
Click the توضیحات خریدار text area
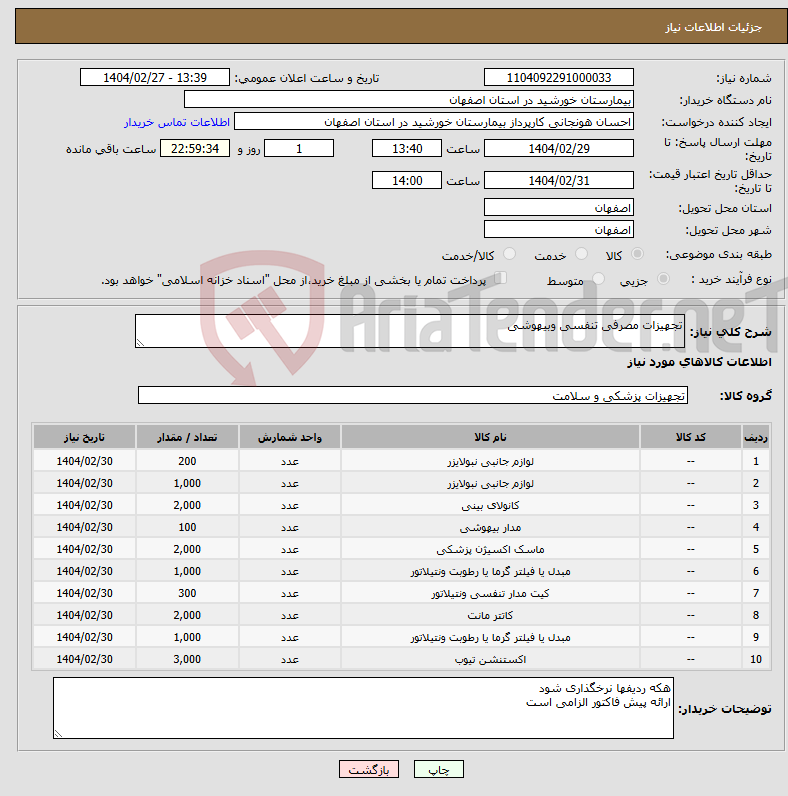coord(364,708)
